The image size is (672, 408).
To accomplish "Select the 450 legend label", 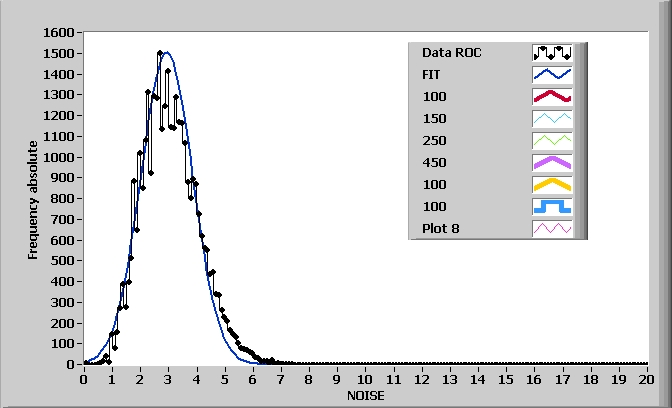I will 434,162.
